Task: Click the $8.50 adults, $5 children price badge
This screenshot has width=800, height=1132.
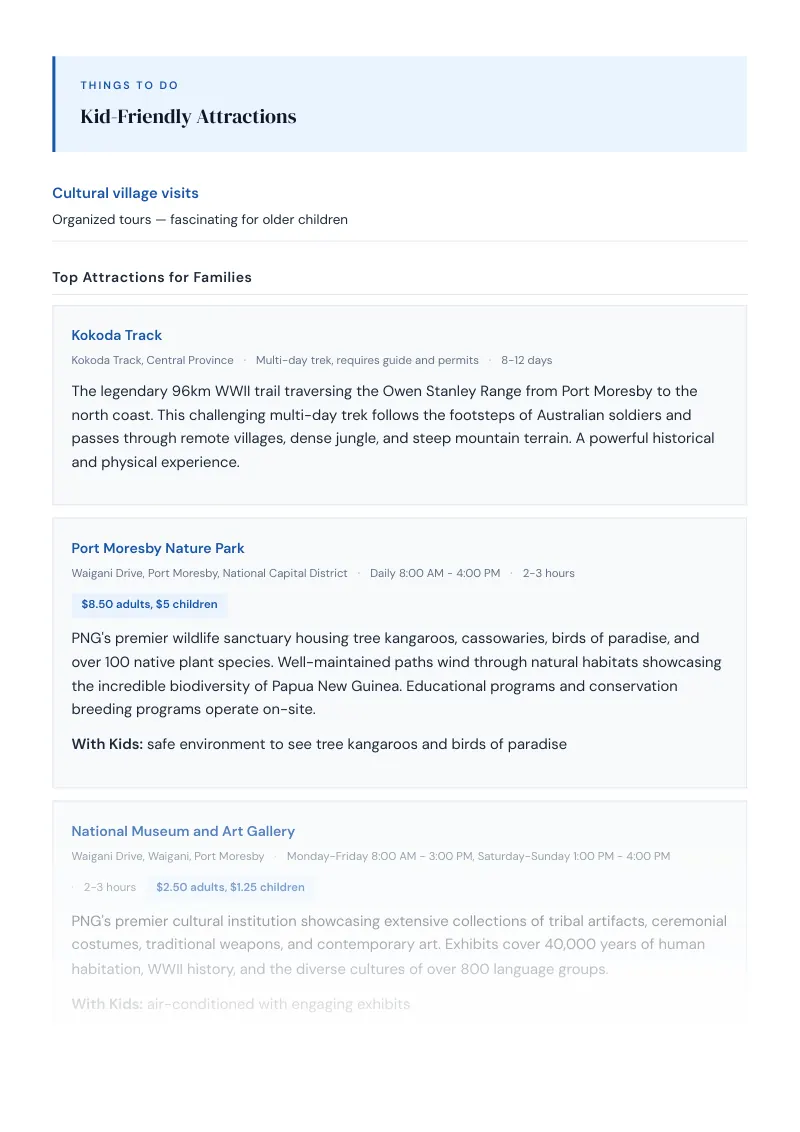Action: pyautogui.click(x=149, y=604)
